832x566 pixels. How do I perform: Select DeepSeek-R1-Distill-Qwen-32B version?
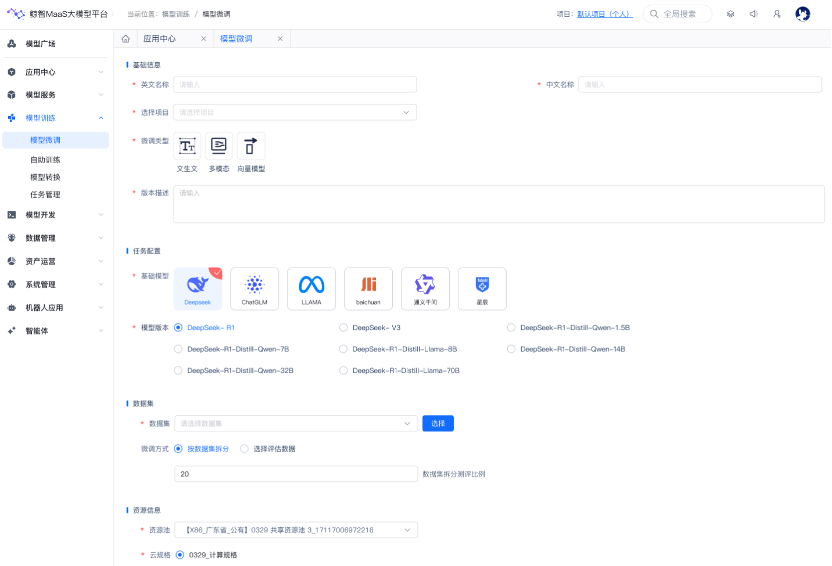click(178, 371)
